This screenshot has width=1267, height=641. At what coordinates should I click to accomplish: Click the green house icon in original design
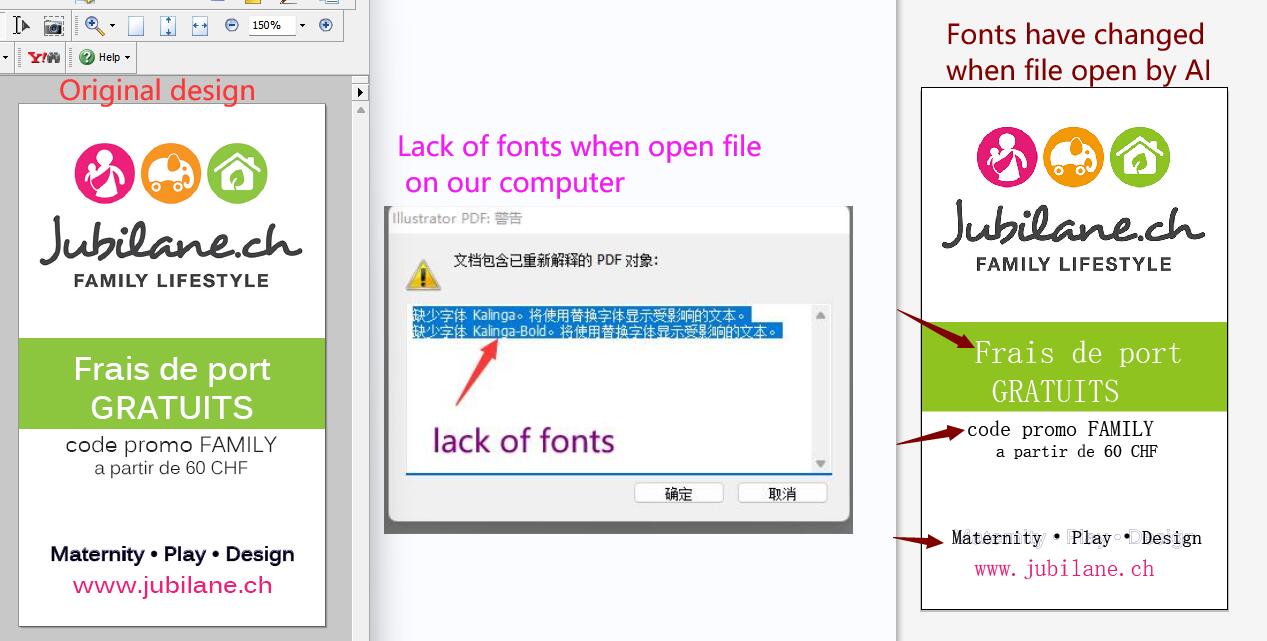point(238,173)
